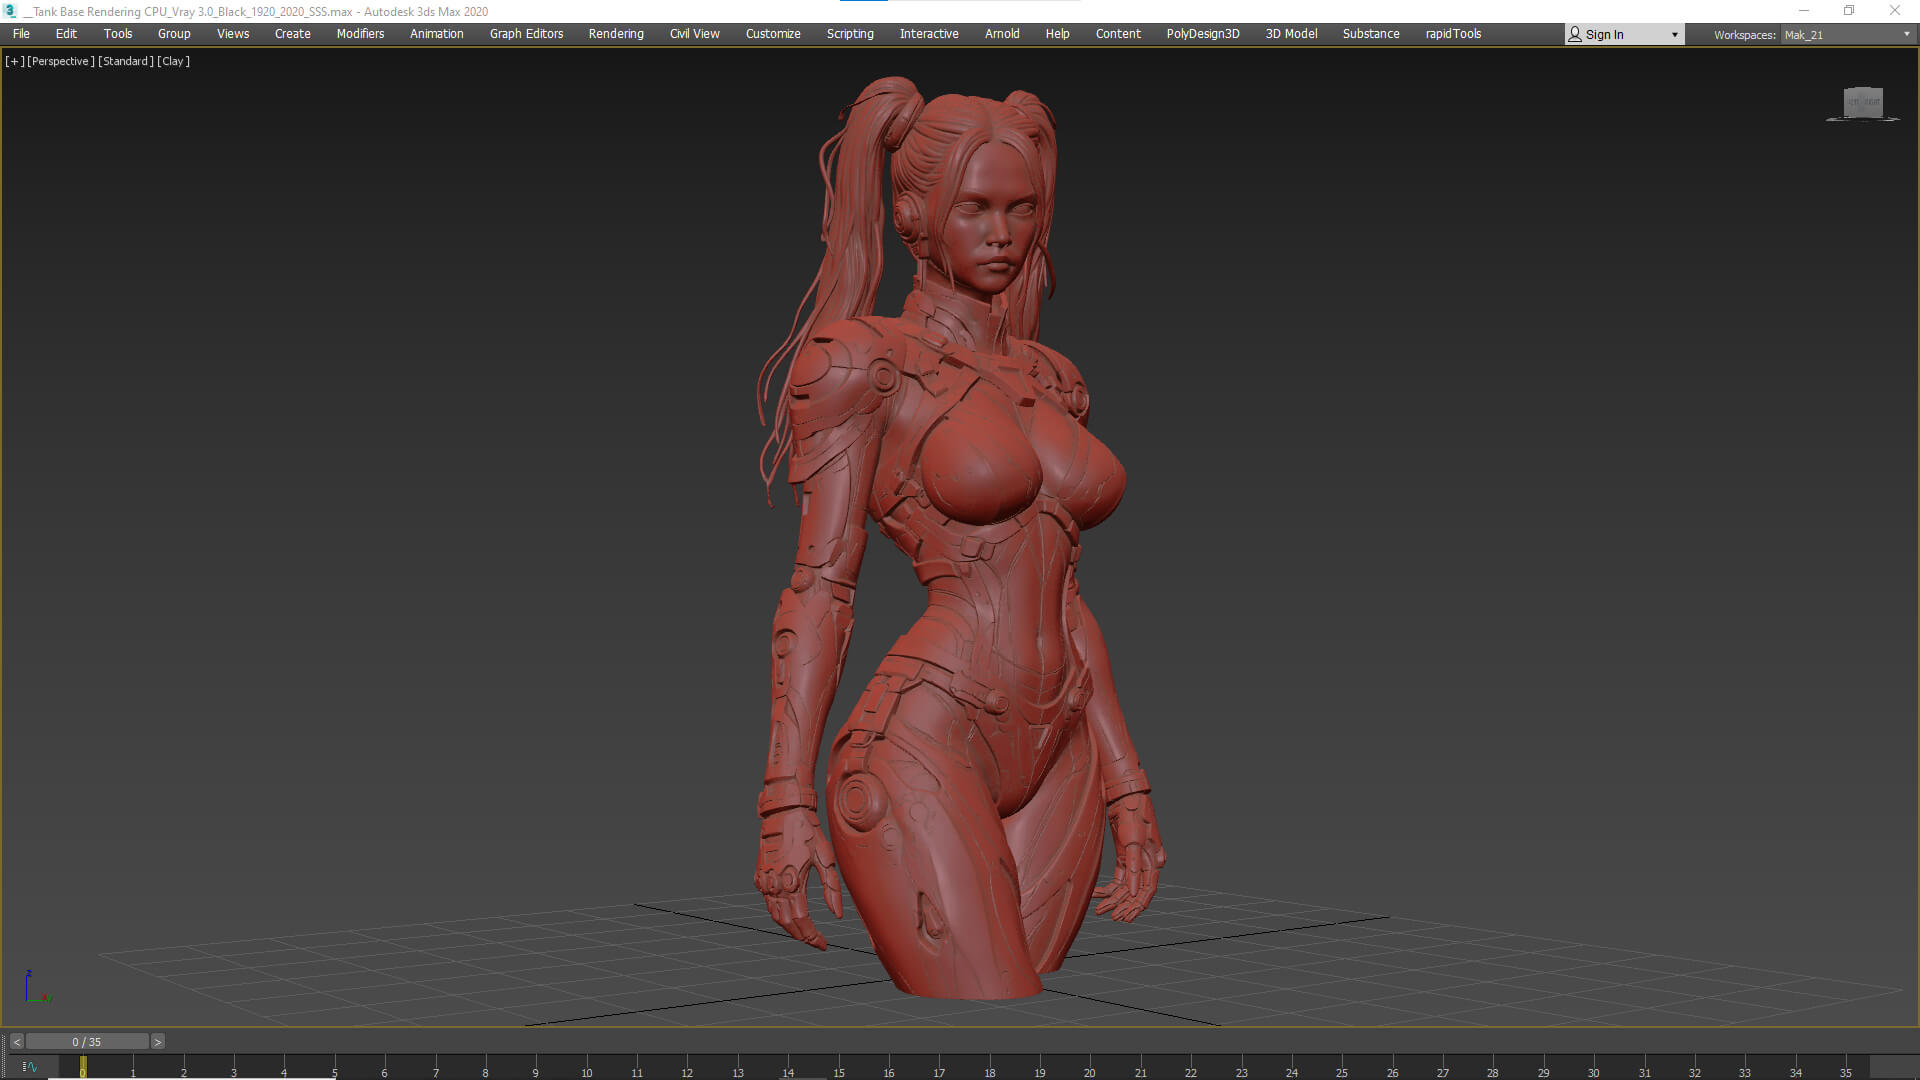Viewport: 1920px width, 1080px height.
Task: Open the [Perspective] viewport point-of-view menu
Action: tap(61, 61)
